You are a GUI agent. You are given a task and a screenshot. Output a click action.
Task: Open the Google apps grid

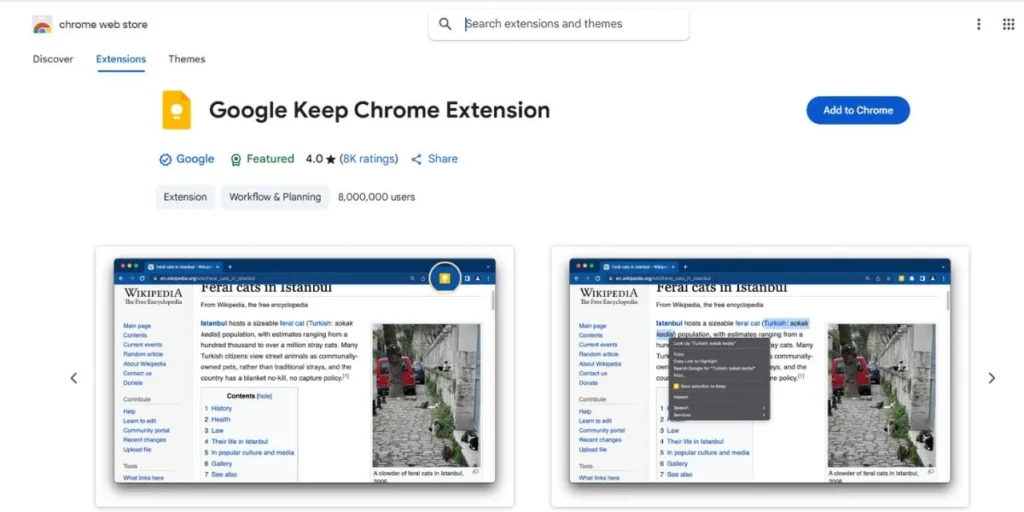[x=1008, y=24]
